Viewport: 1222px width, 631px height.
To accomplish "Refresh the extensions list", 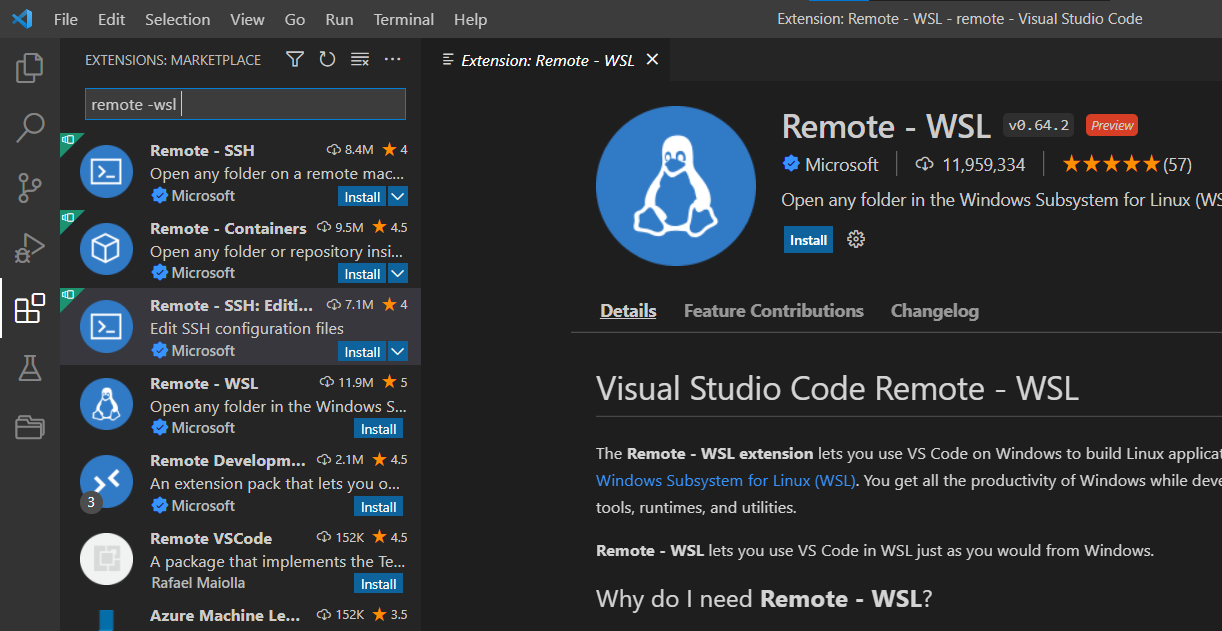I will coord(327,59).
